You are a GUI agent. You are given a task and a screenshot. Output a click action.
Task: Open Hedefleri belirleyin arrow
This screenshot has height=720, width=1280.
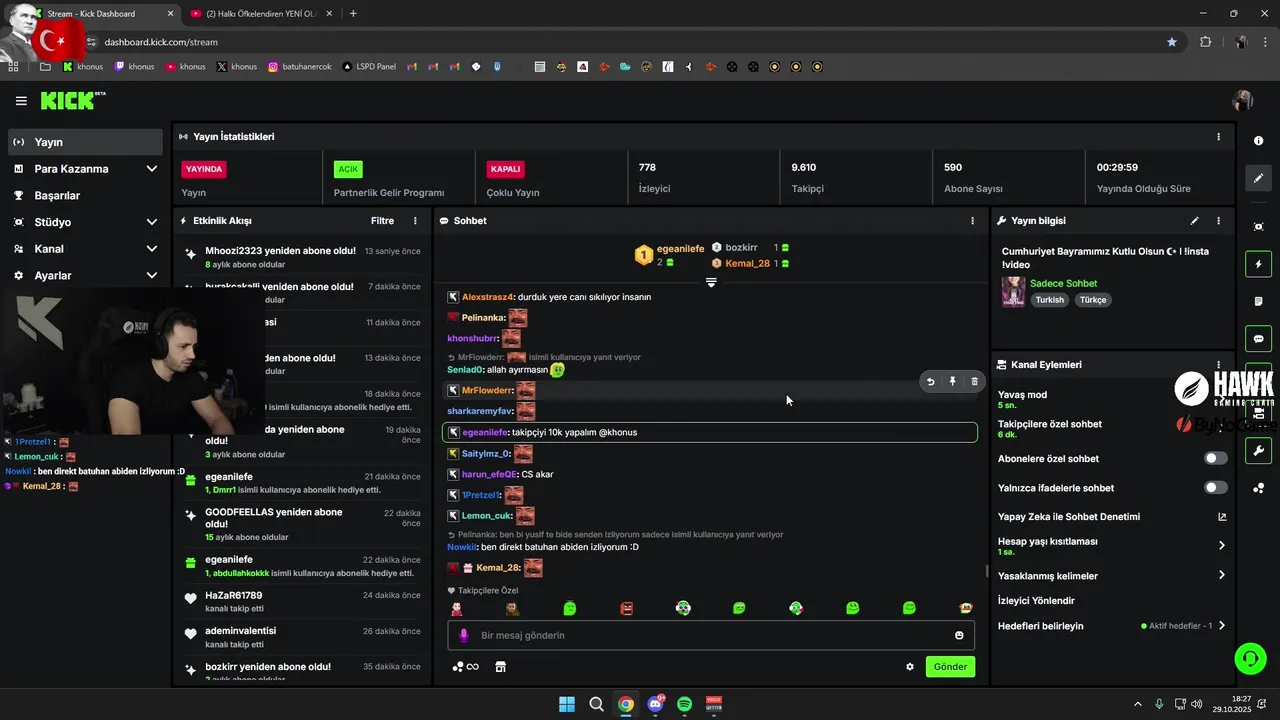pos(1221,626)
